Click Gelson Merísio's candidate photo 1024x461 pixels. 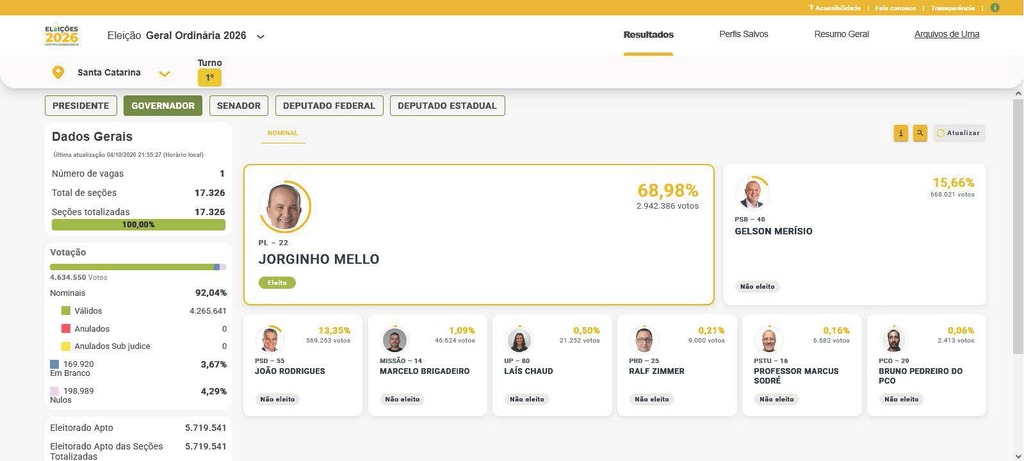coord(752,194)
